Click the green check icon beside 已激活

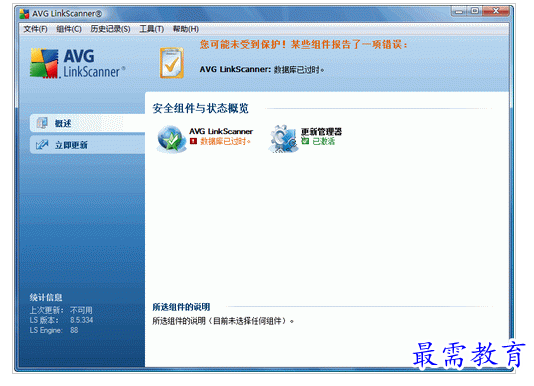tap(305, 141)
